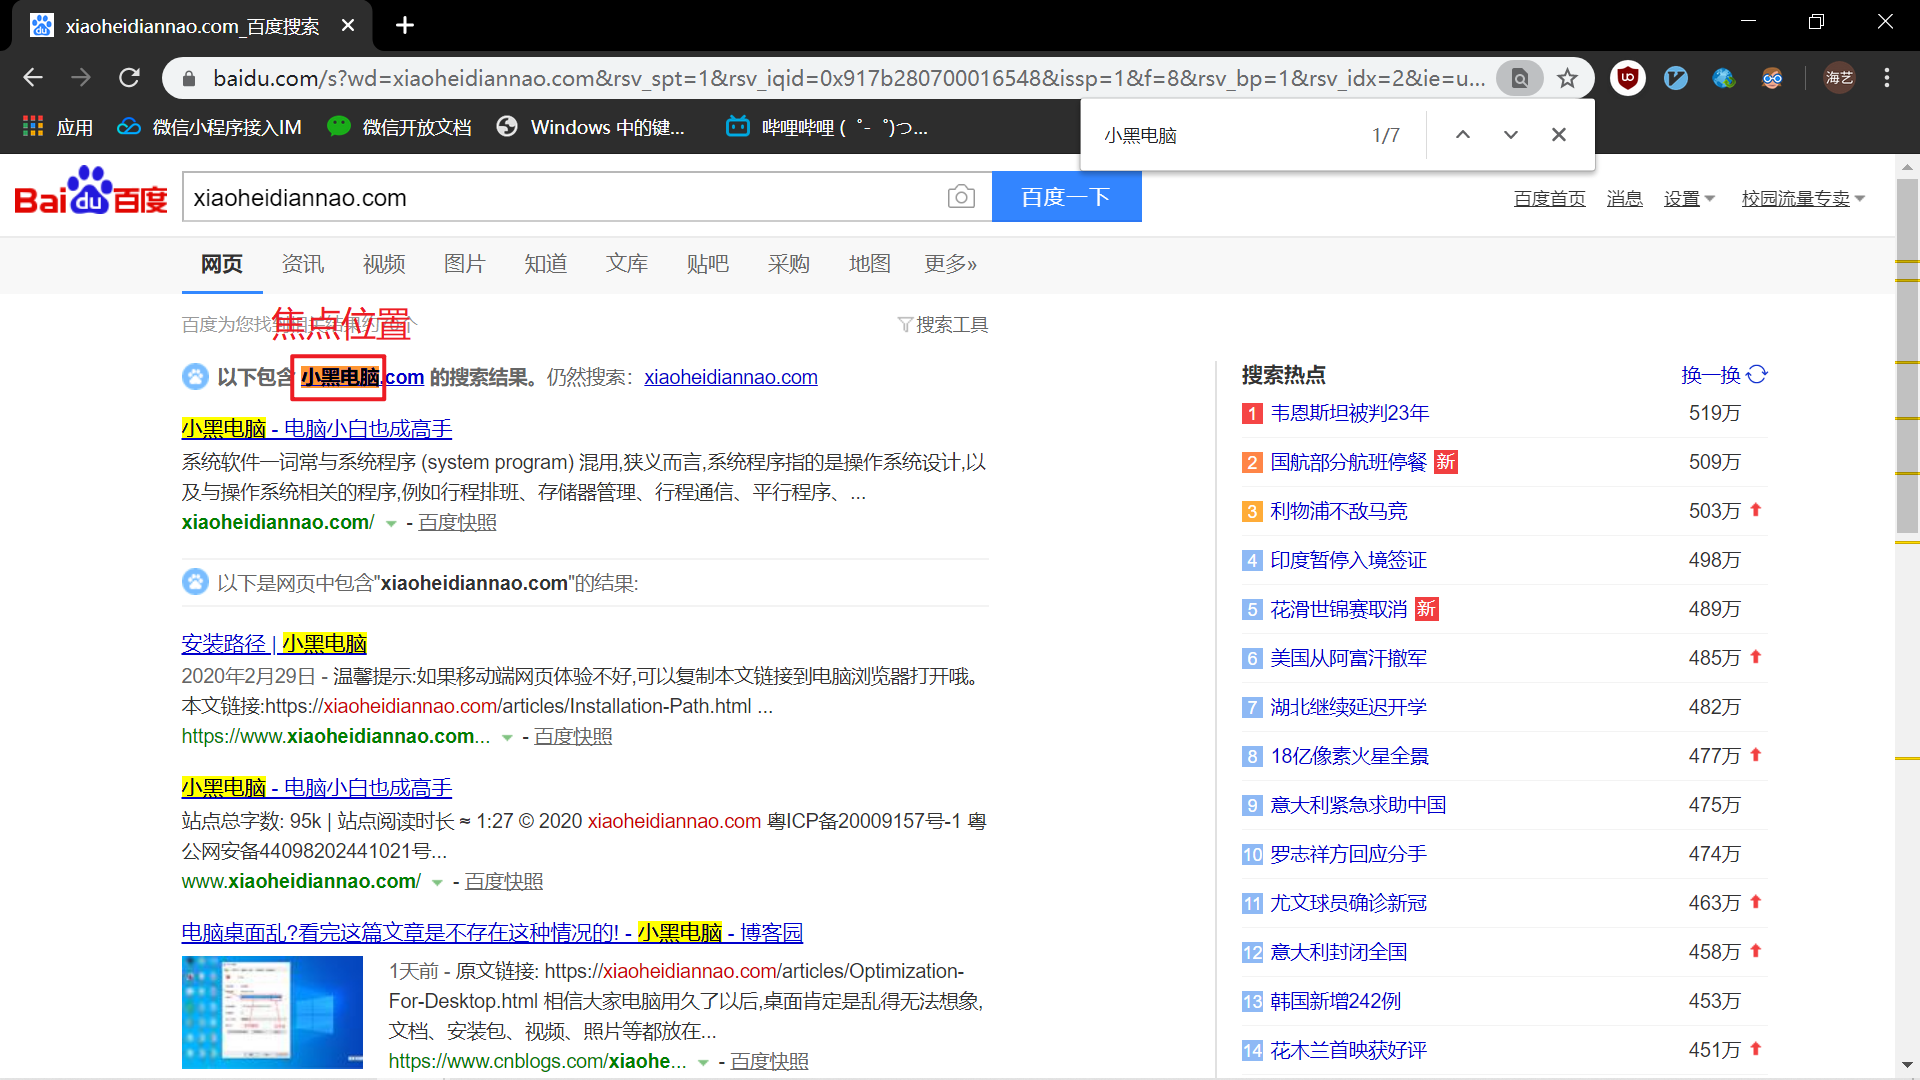Click the scrollbar down arrow

[x=1907, y=1066]
